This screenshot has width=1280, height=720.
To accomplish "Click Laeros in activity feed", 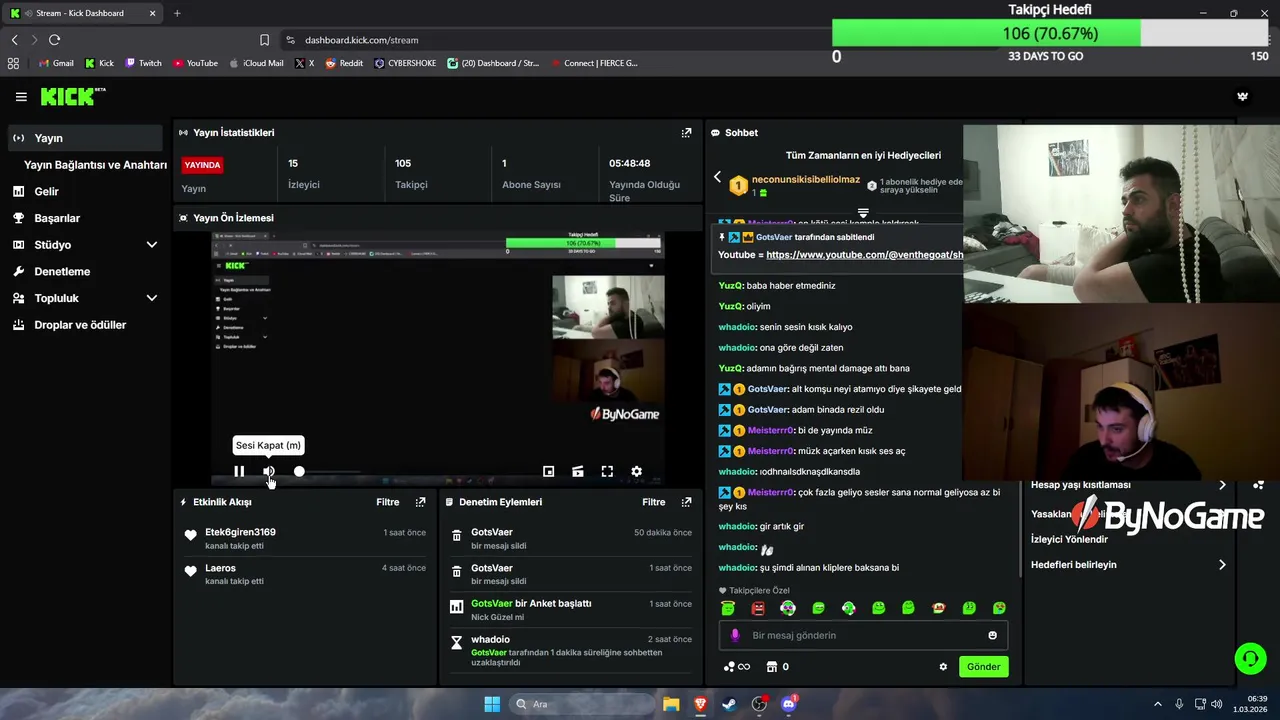I will click(x=220, y=568).
